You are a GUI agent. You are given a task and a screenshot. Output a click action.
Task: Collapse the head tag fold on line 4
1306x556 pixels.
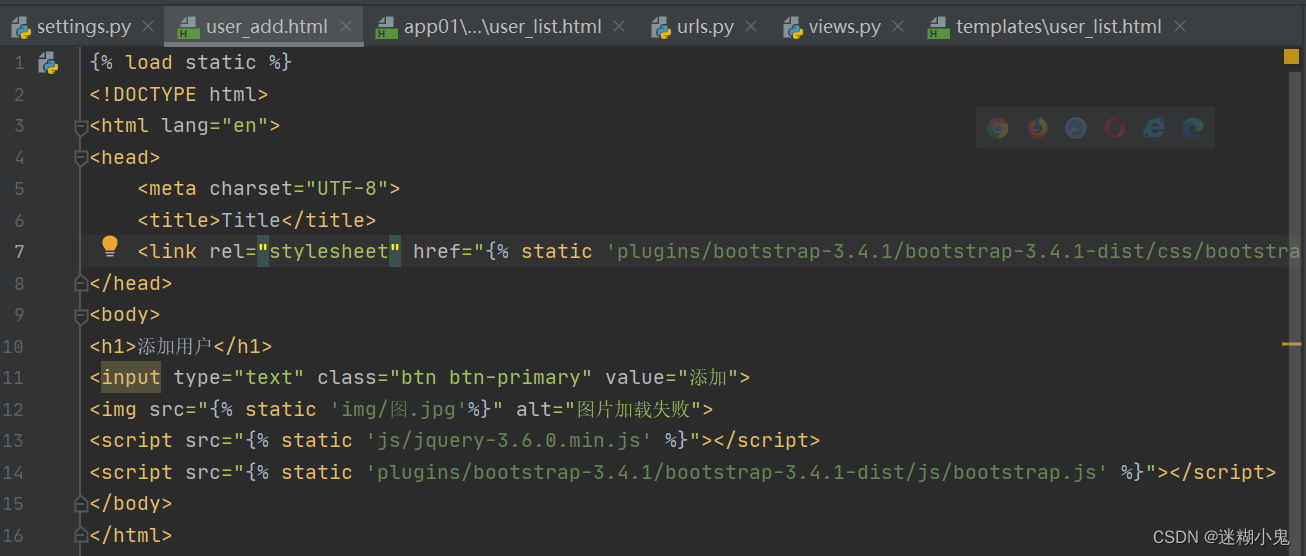pos(81,158)
